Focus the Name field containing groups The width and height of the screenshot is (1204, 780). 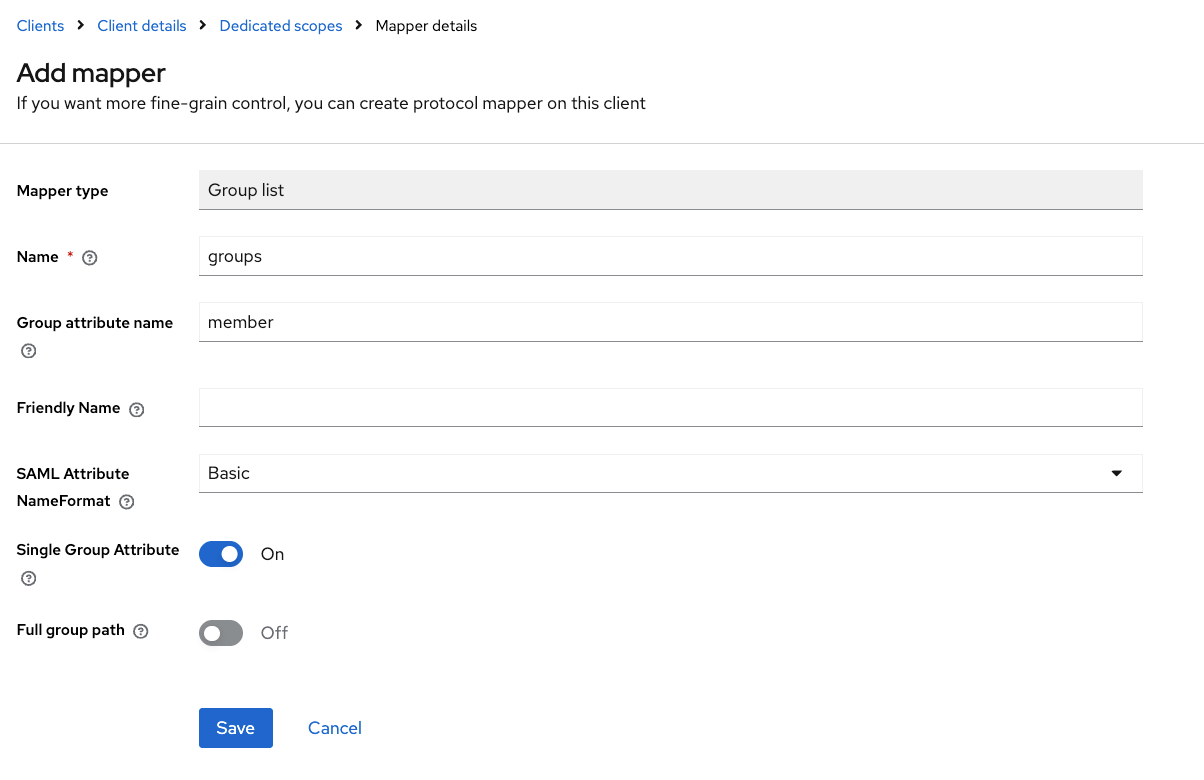tap(670, 256)
